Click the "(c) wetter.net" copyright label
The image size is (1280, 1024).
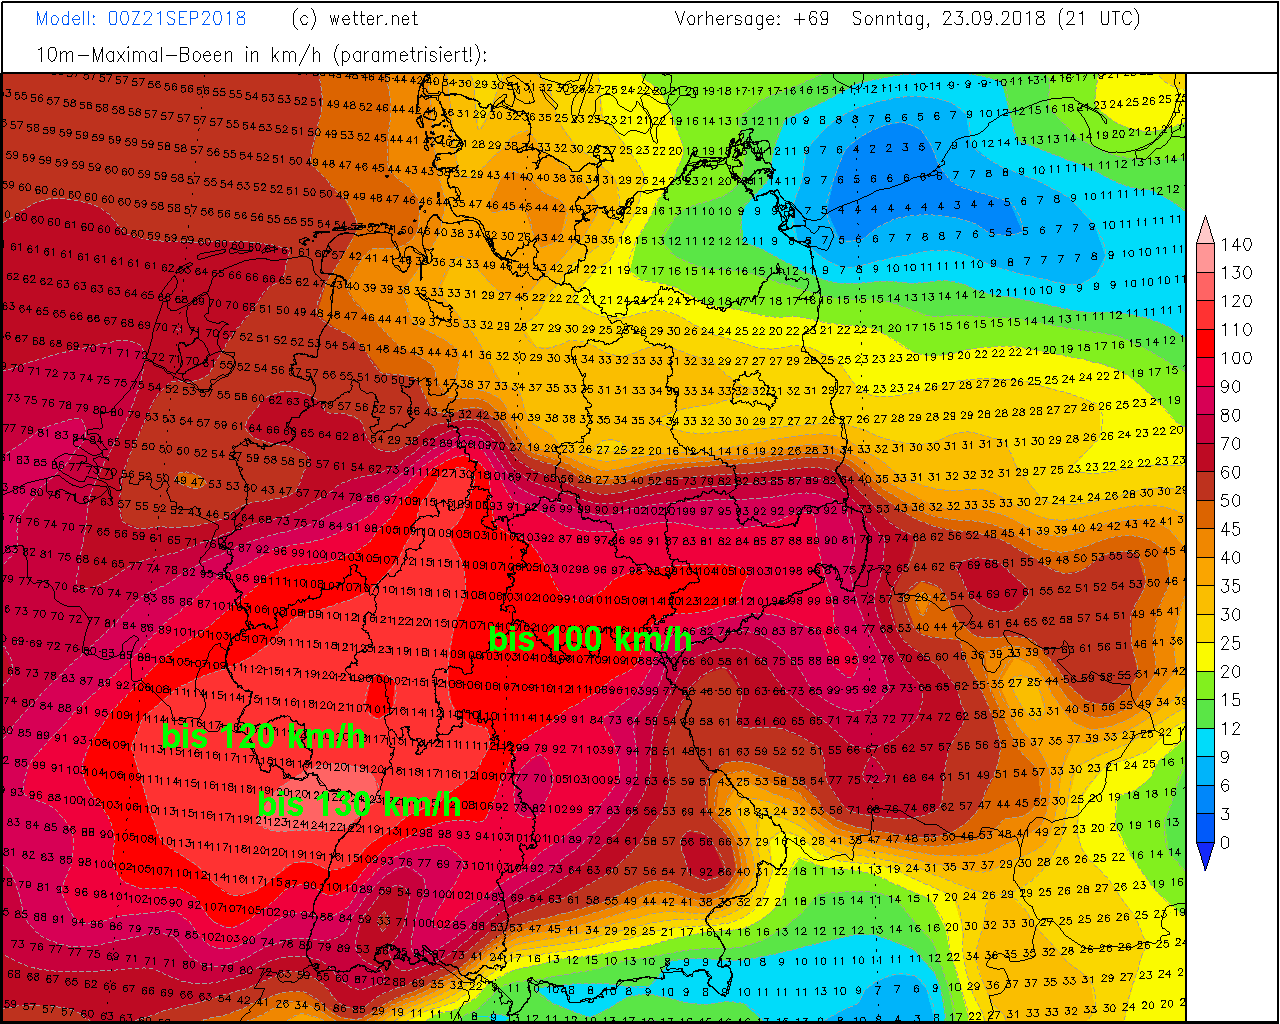pyautogui.click(x=355, y=19)
